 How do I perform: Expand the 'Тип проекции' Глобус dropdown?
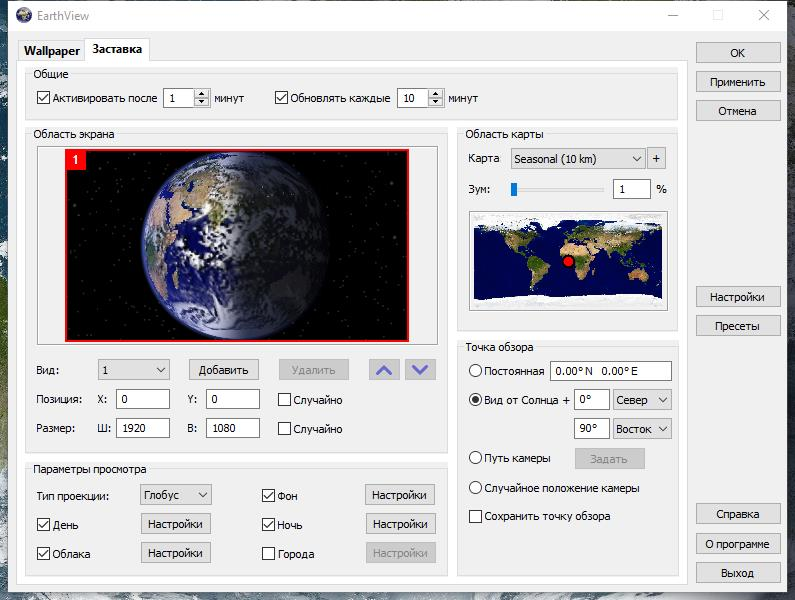coord(176,495)
